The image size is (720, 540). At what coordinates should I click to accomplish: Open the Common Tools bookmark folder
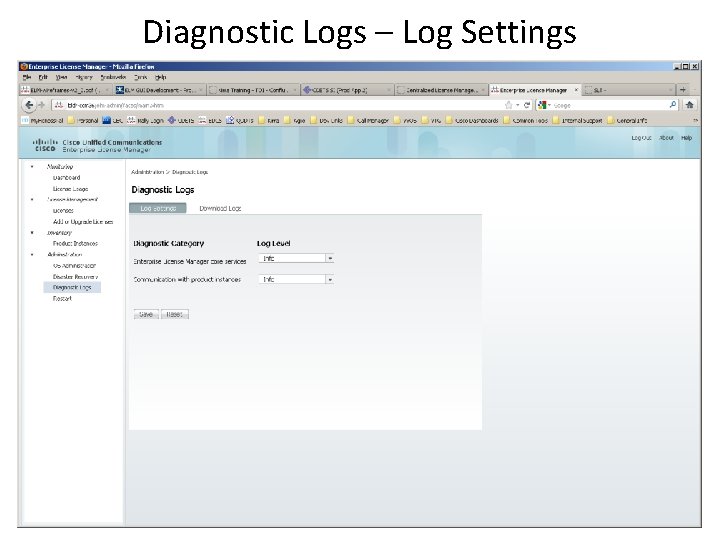526,120
